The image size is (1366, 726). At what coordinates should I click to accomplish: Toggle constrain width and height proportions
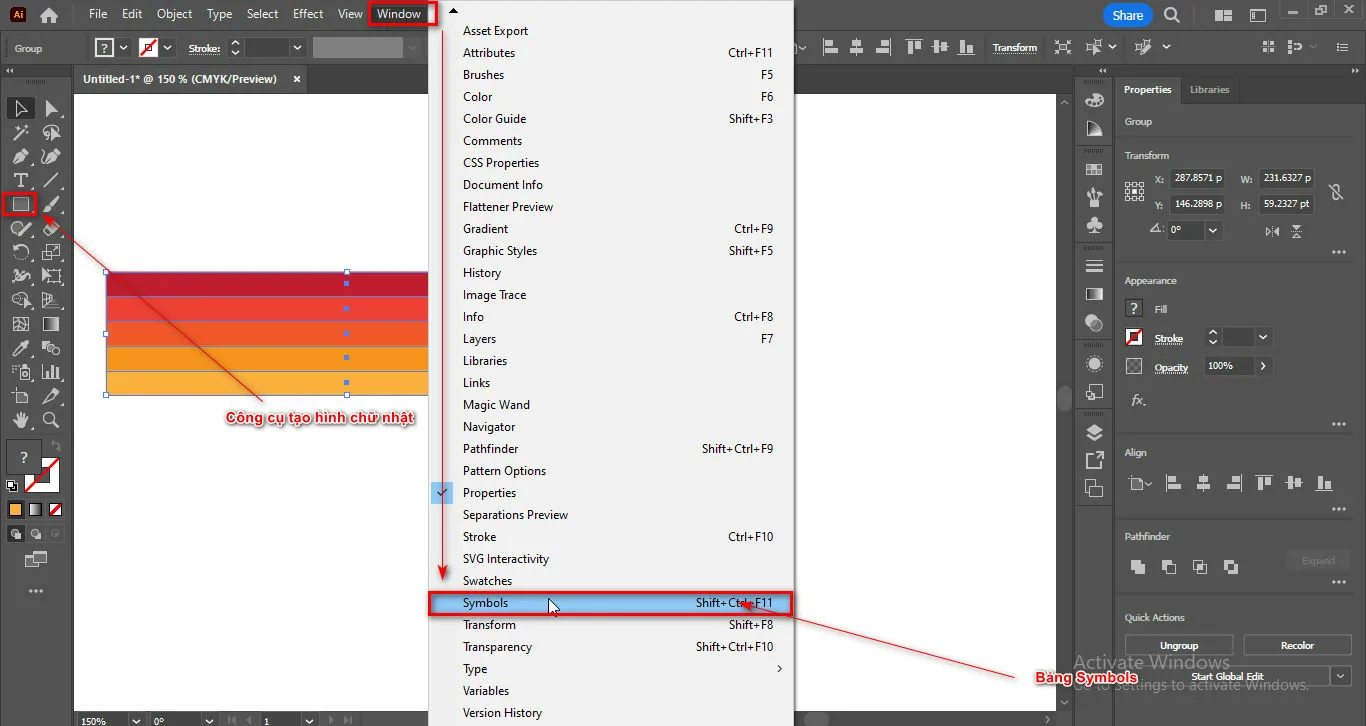[x=1335, y=192]
